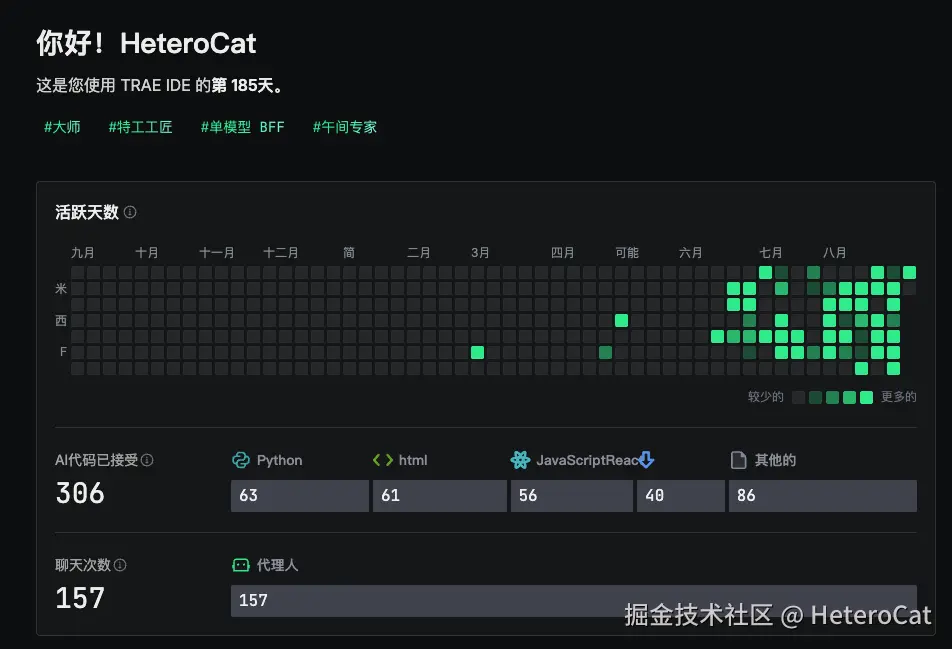Click the bright green cell under 可能

[621, 320]
